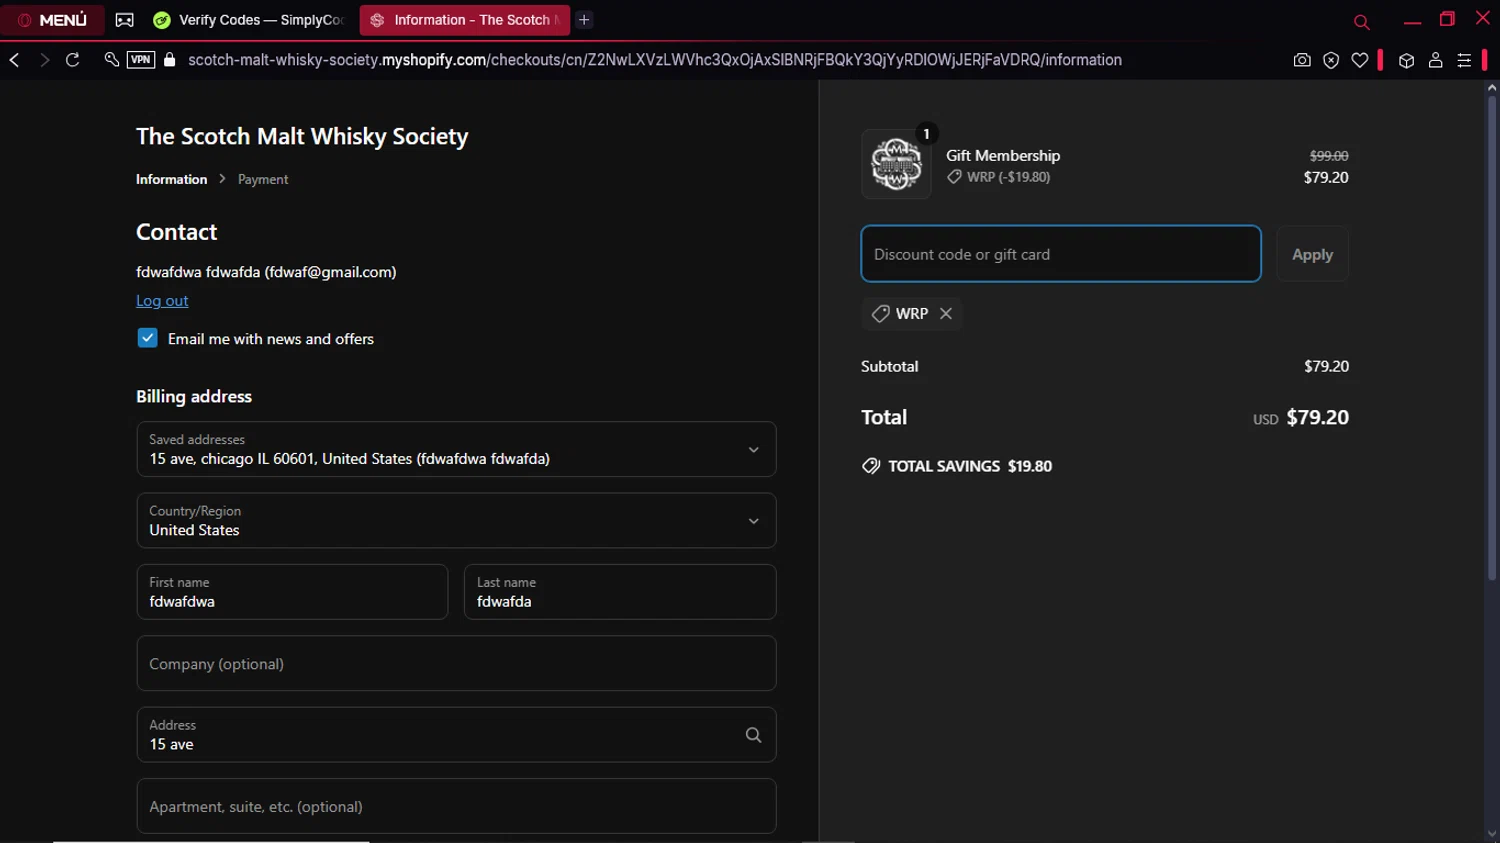Click the Gift Membership product thumbnail
Viewport: 1500px width, 843px height.
(896, 164)
